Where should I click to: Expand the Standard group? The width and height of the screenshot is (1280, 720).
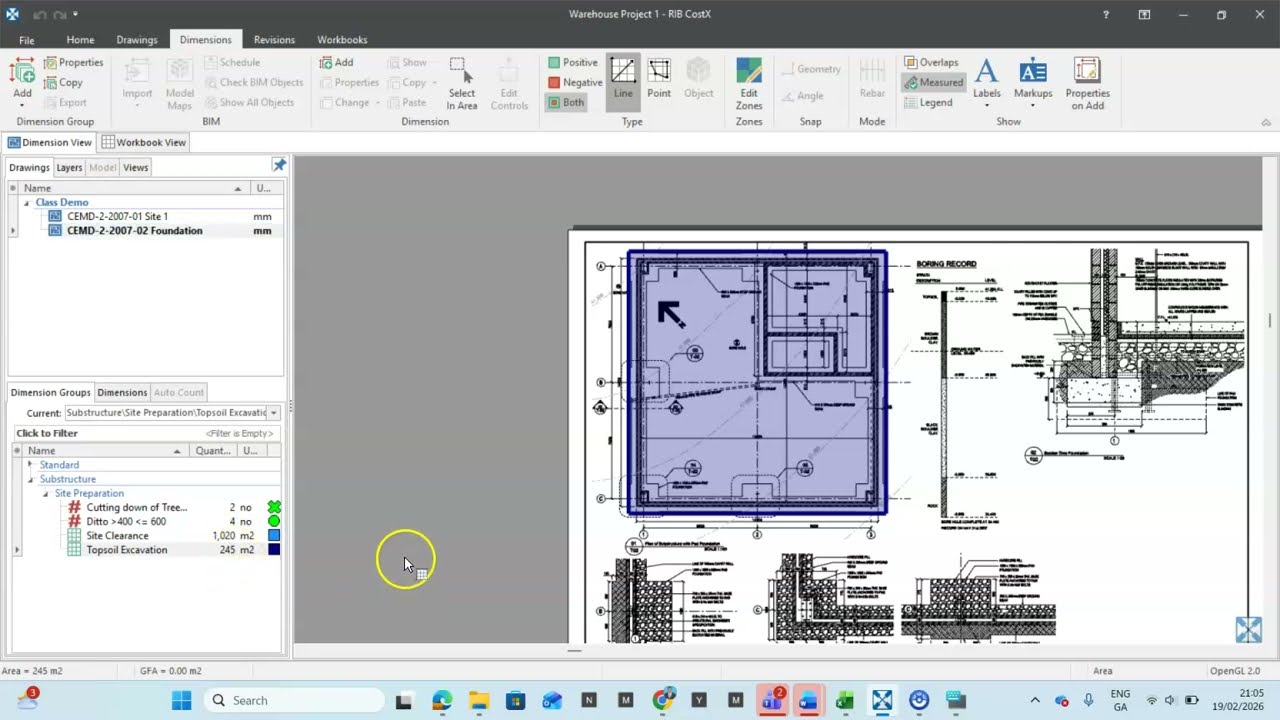coord(30,465)
